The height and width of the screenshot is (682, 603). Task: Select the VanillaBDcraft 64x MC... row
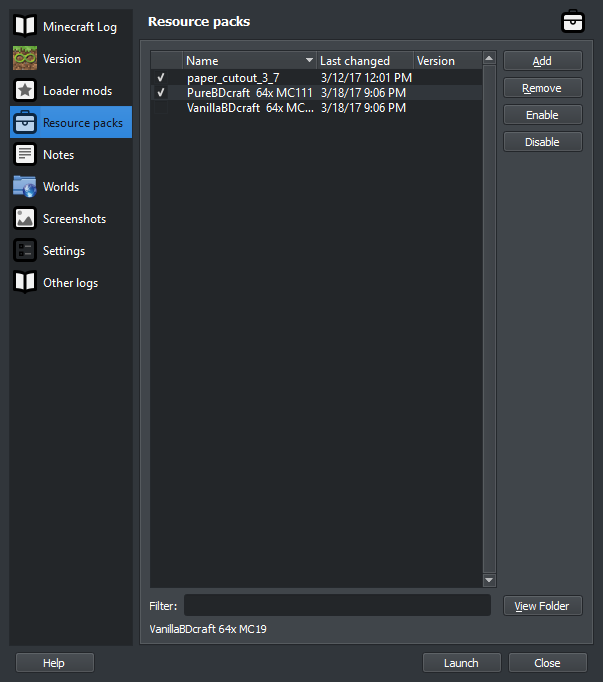pyautogui.click(x=316, y=108)
